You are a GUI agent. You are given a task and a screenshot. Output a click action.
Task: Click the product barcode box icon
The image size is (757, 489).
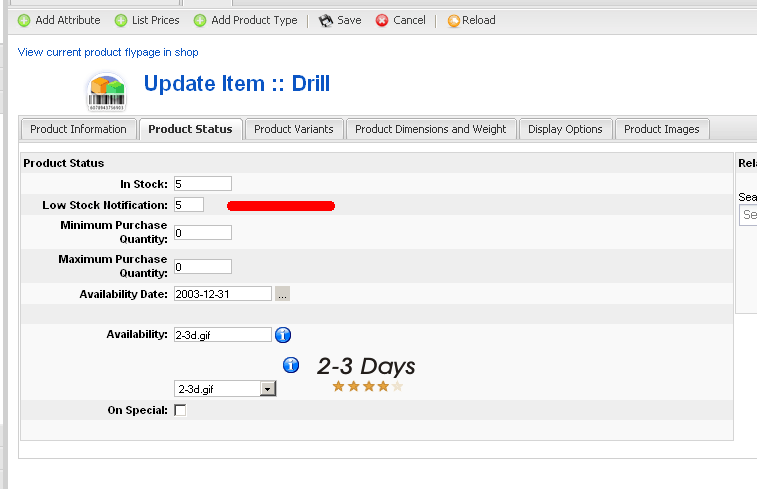[107, 91]
